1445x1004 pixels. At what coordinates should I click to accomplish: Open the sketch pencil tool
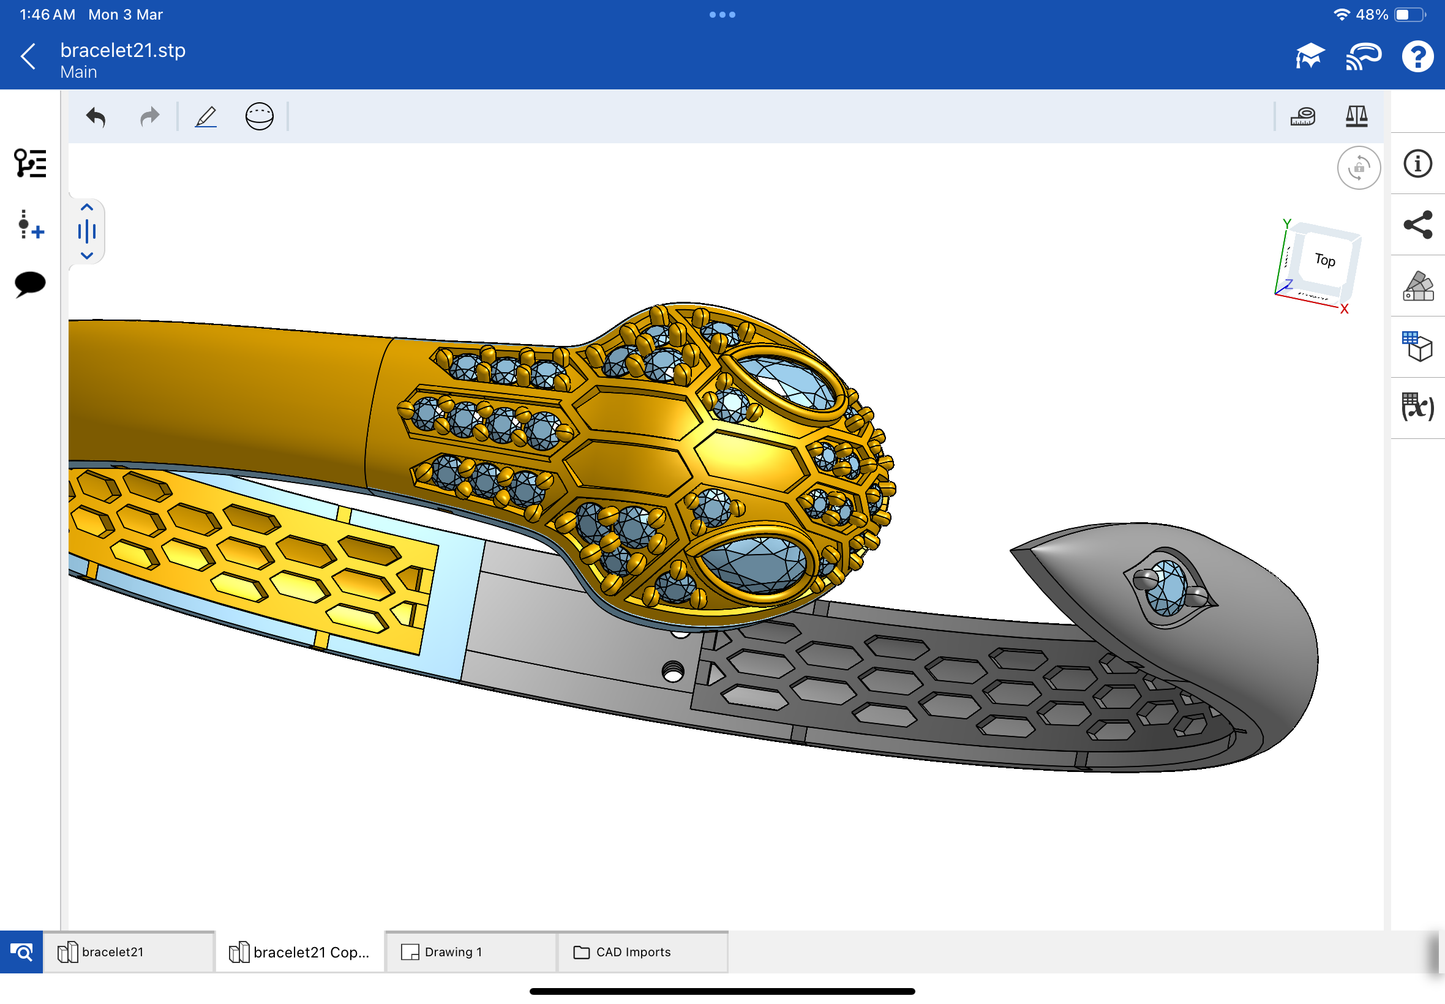click(x=206, y=117)
